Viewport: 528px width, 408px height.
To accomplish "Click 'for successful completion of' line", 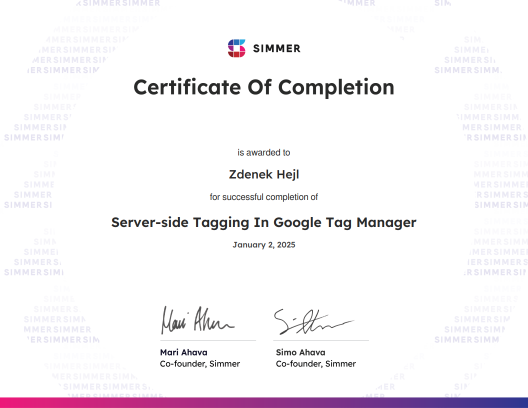I will click(264, 197).
